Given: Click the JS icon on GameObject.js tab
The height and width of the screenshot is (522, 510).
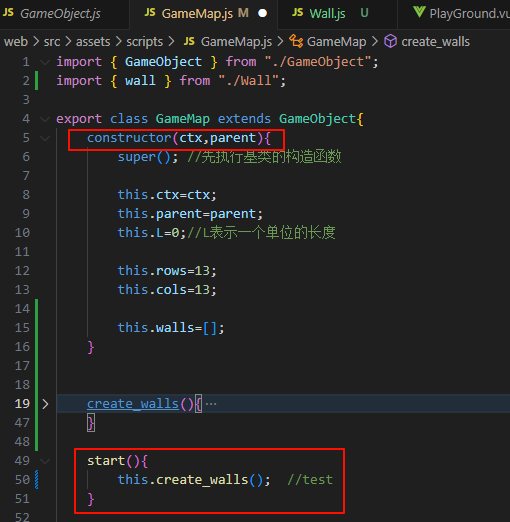Looking at the screenshot, I should point(8,13).
